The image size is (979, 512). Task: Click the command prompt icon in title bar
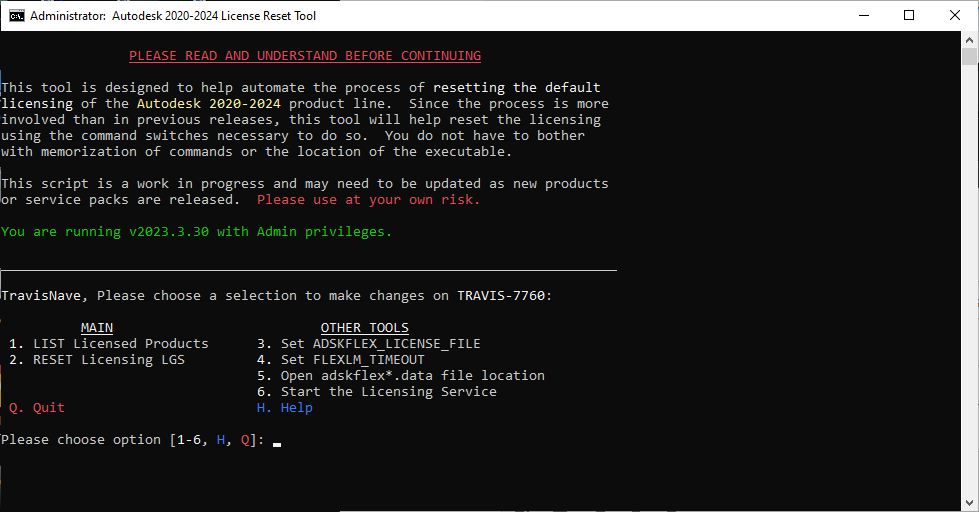[16, 16]
